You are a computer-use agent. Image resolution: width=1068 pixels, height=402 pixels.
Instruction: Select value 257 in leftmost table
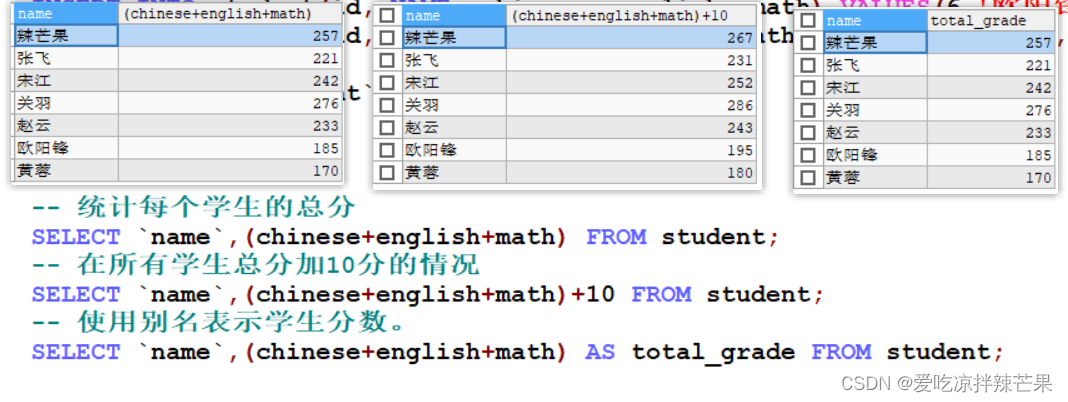click(230, 36)
